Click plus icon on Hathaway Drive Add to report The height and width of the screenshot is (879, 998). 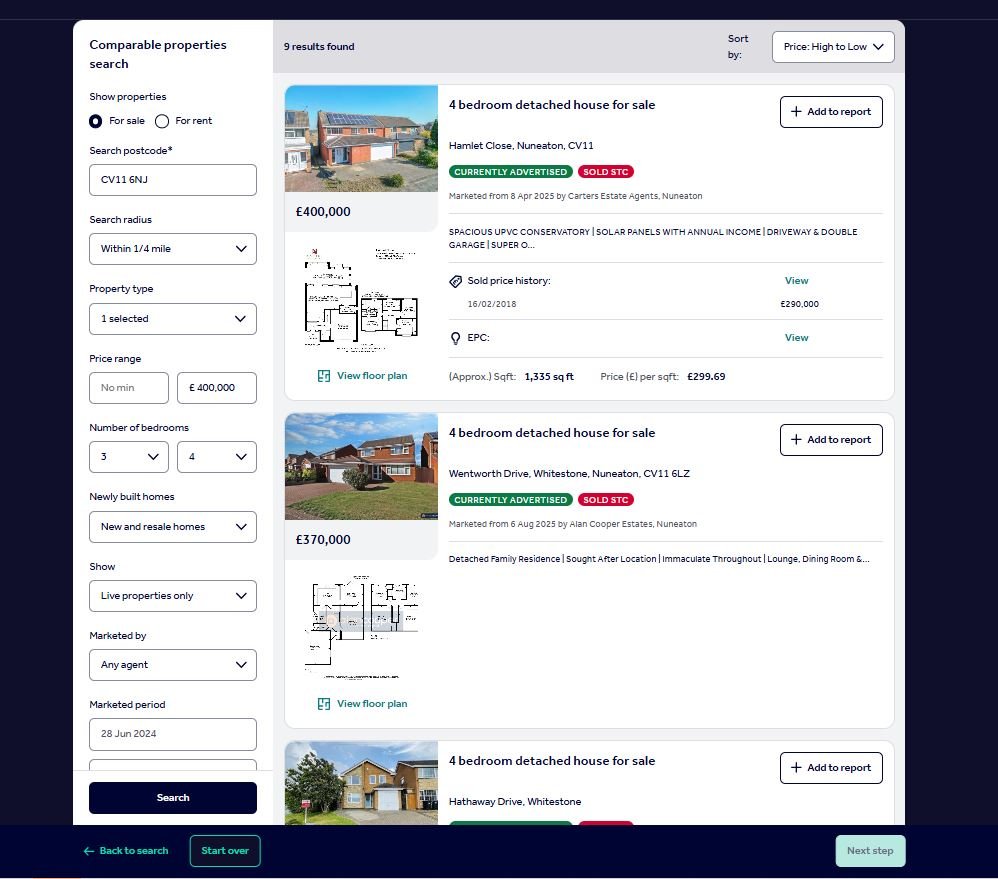click(796, 768)
